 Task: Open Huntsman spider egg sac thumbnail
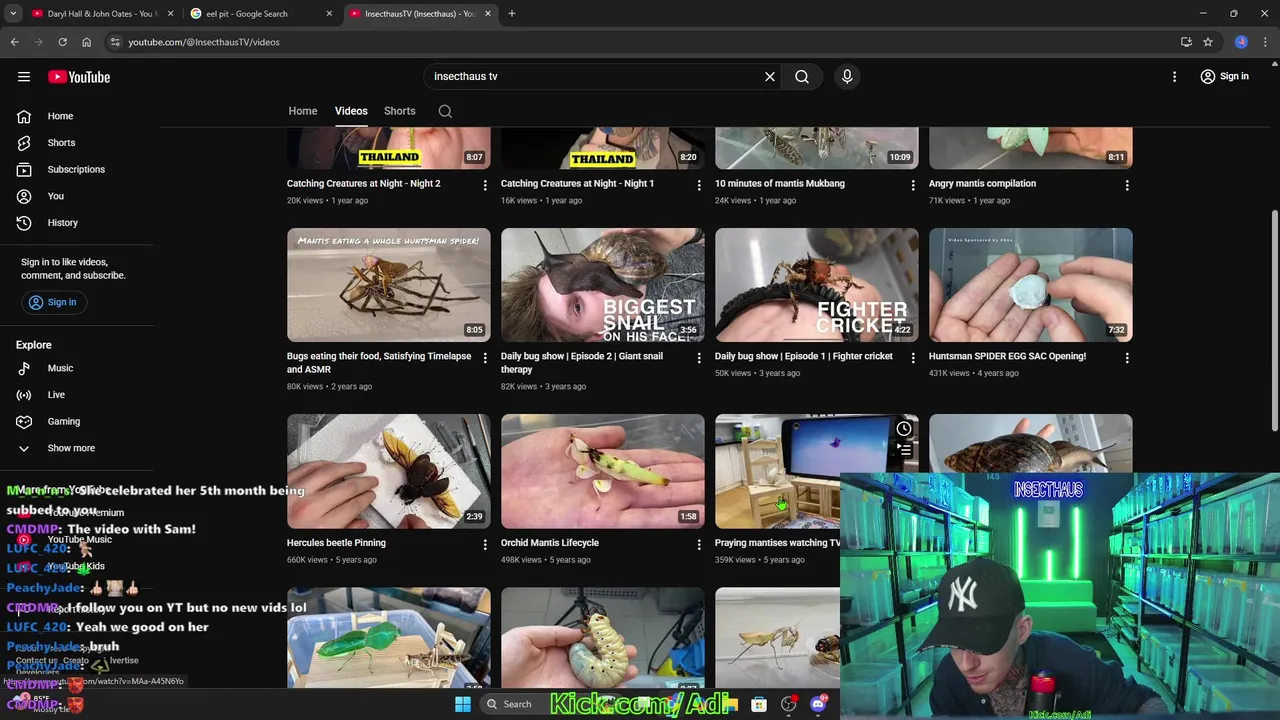click(x=1031, y=285)
